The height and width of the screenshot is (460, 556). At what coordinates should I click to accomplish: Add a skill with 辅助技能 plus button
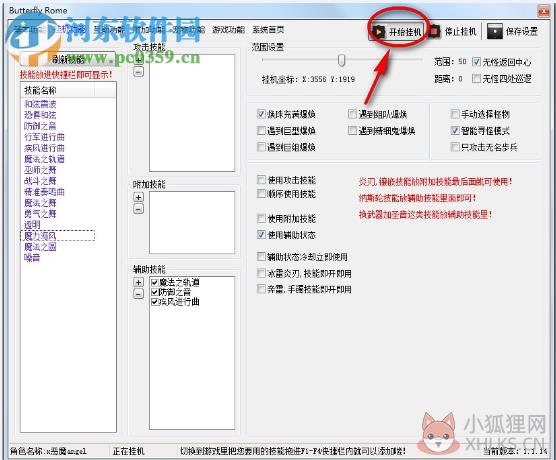[x=138, y=282]
